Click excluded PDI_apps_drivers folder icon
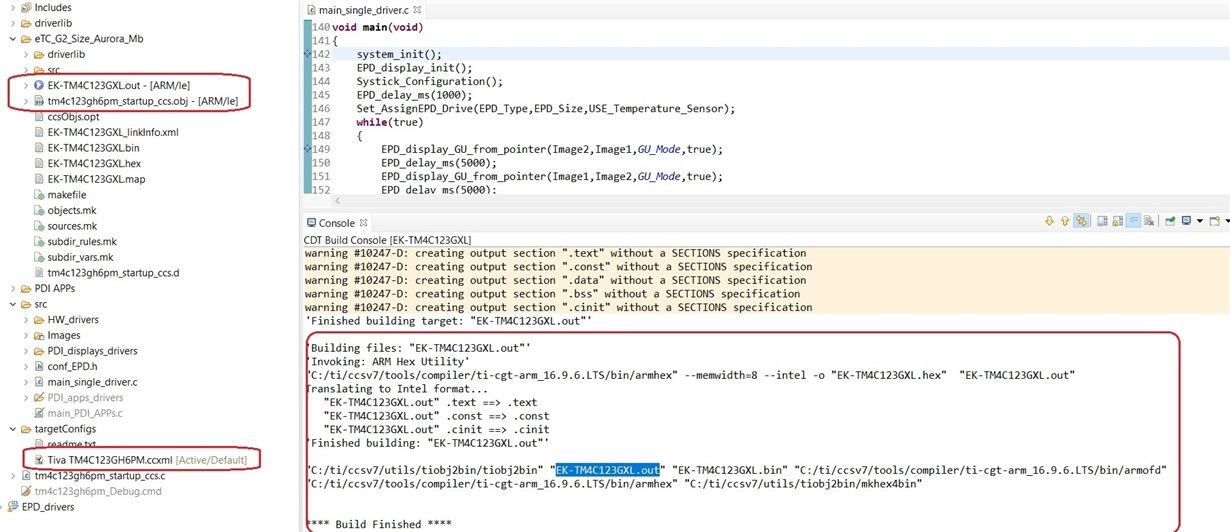 [39, 397]
